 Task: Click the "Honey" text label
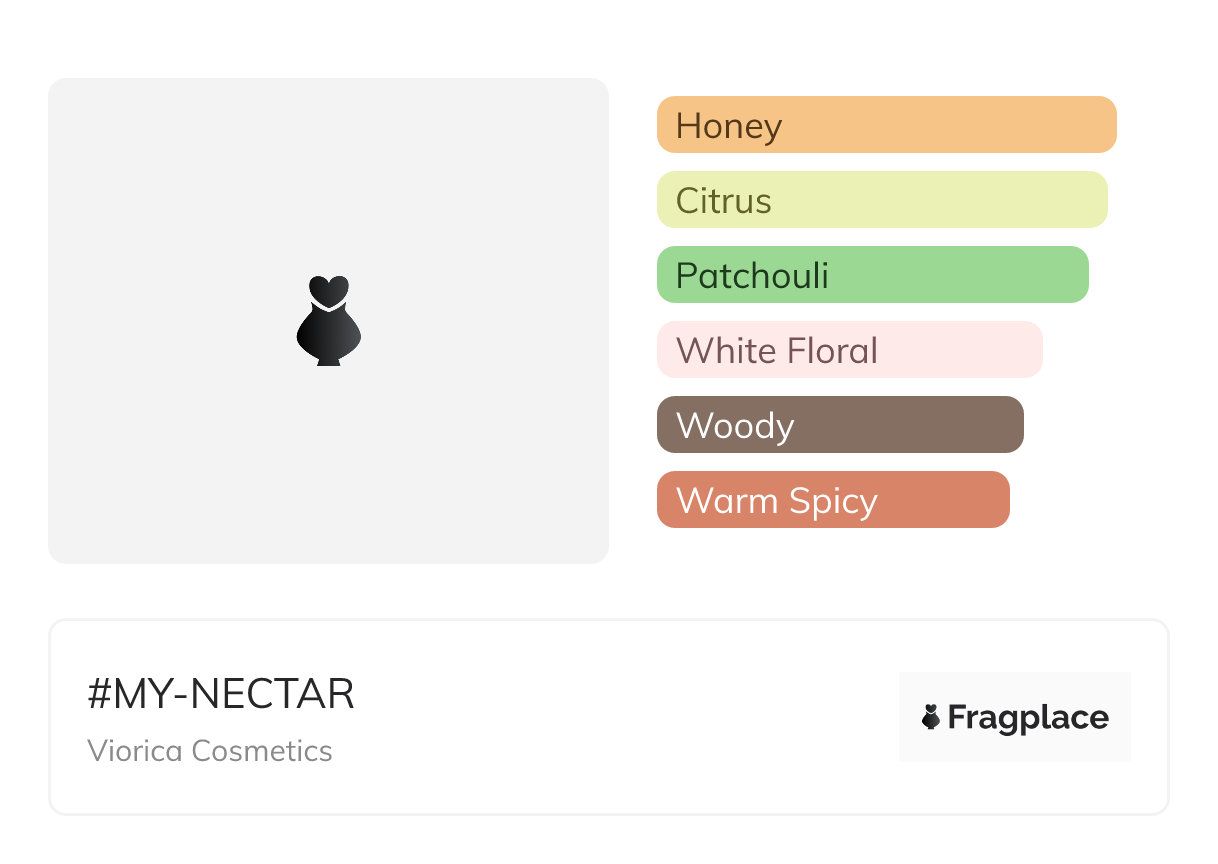point(729,126)
